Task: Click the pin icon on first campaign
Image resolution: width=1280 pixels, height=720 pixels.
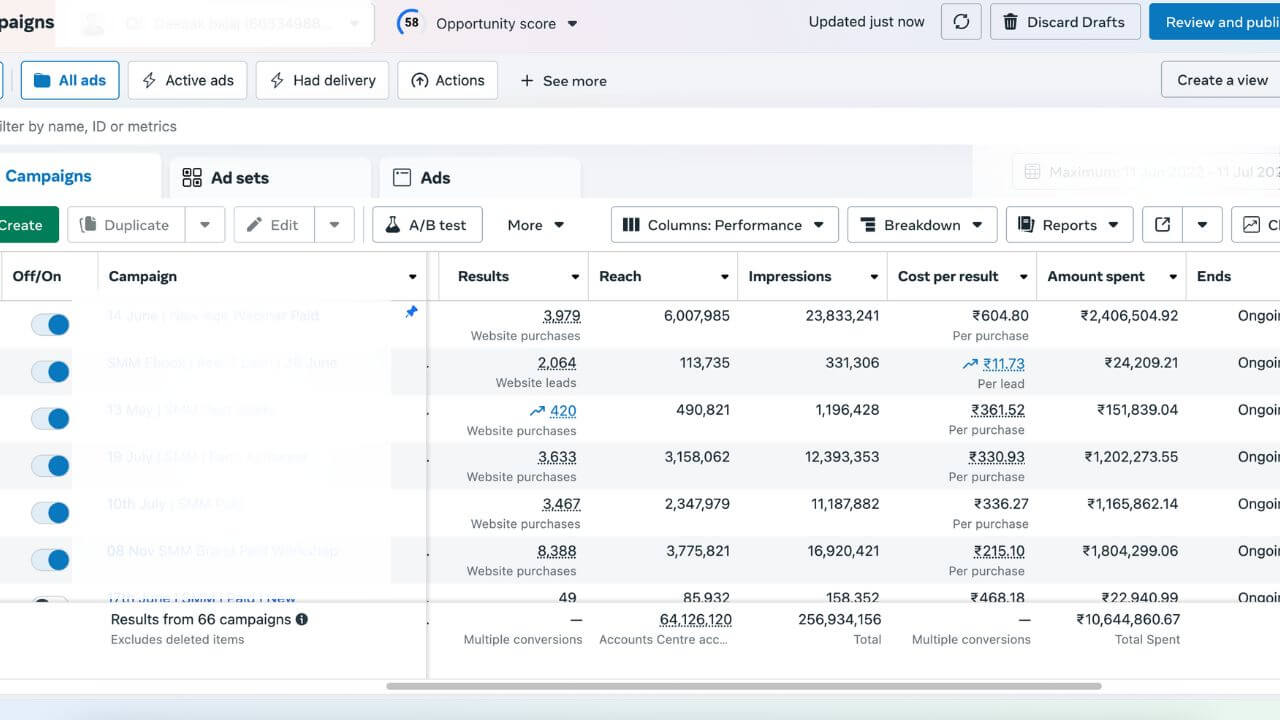Action: pos(410,313)
